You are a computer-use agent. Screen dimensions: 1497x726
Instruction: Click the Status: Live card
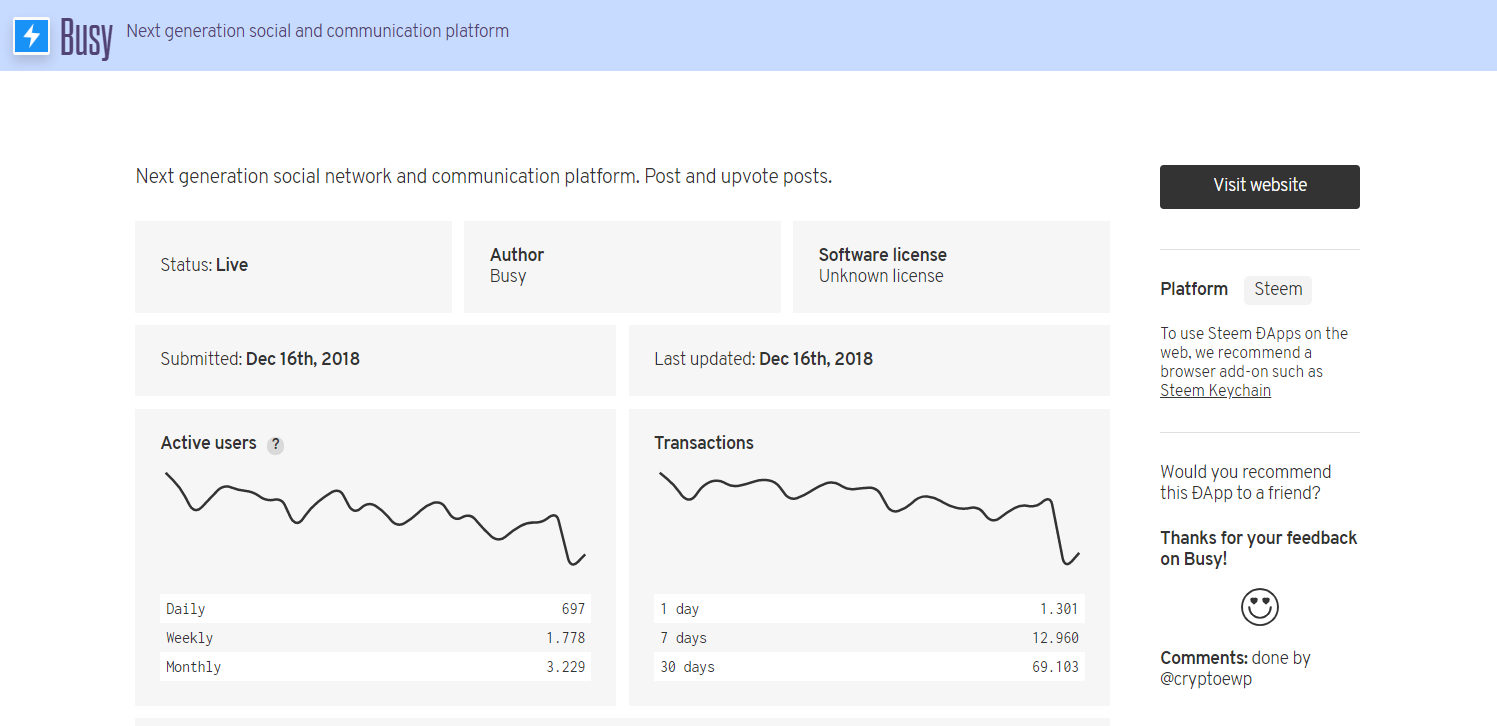point(293,266)
